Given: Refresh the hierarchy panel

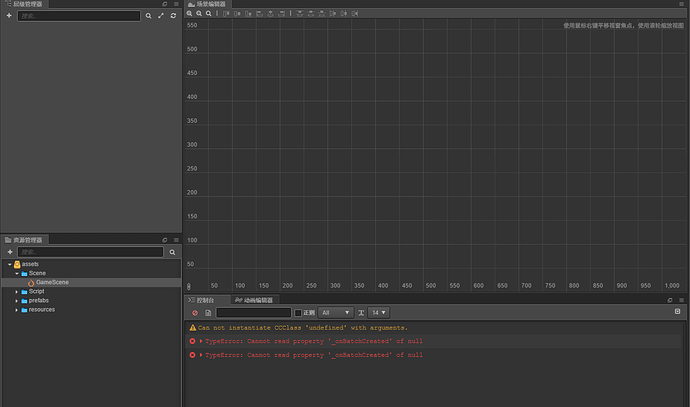Looking at the screenshot, I should point(173,15).
